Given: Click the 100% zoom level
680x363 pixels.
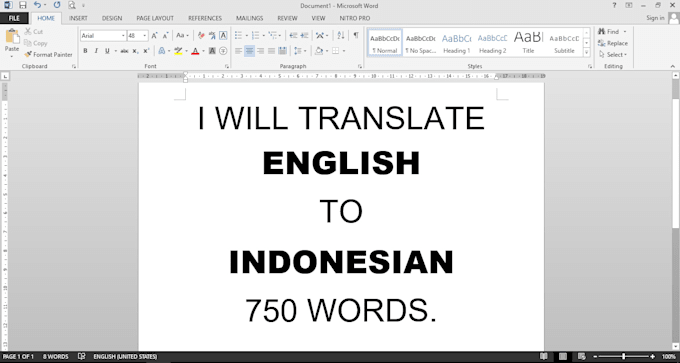Looking at the screenshot, I should pos(670,356).
